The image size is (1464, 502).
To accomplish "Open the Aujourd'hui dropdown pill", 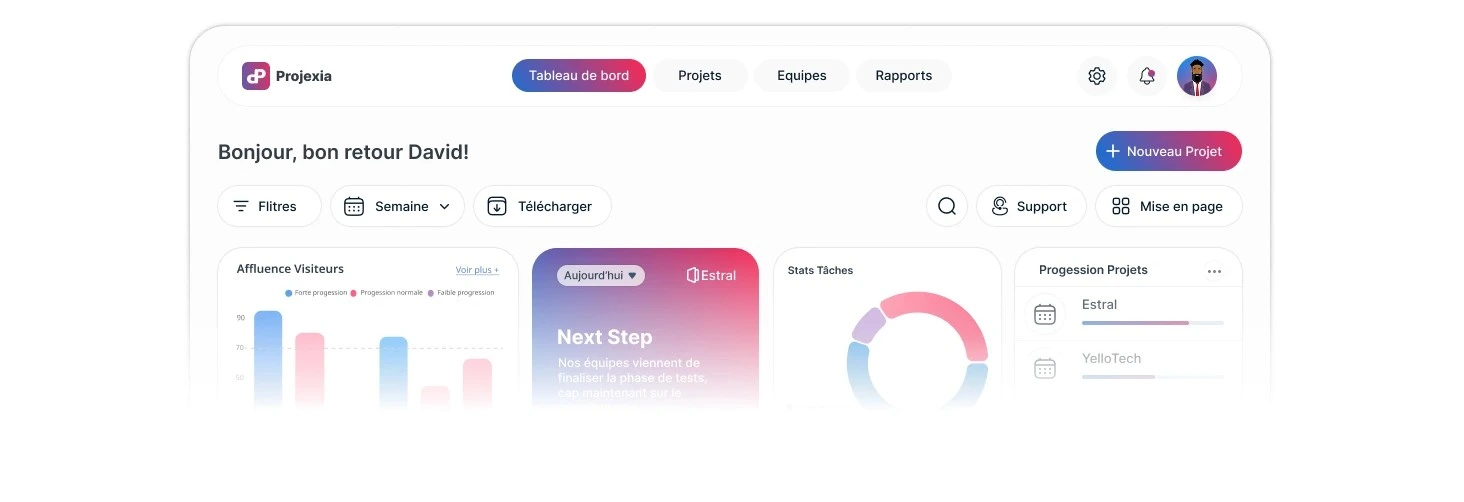I will tap(601, 275).
